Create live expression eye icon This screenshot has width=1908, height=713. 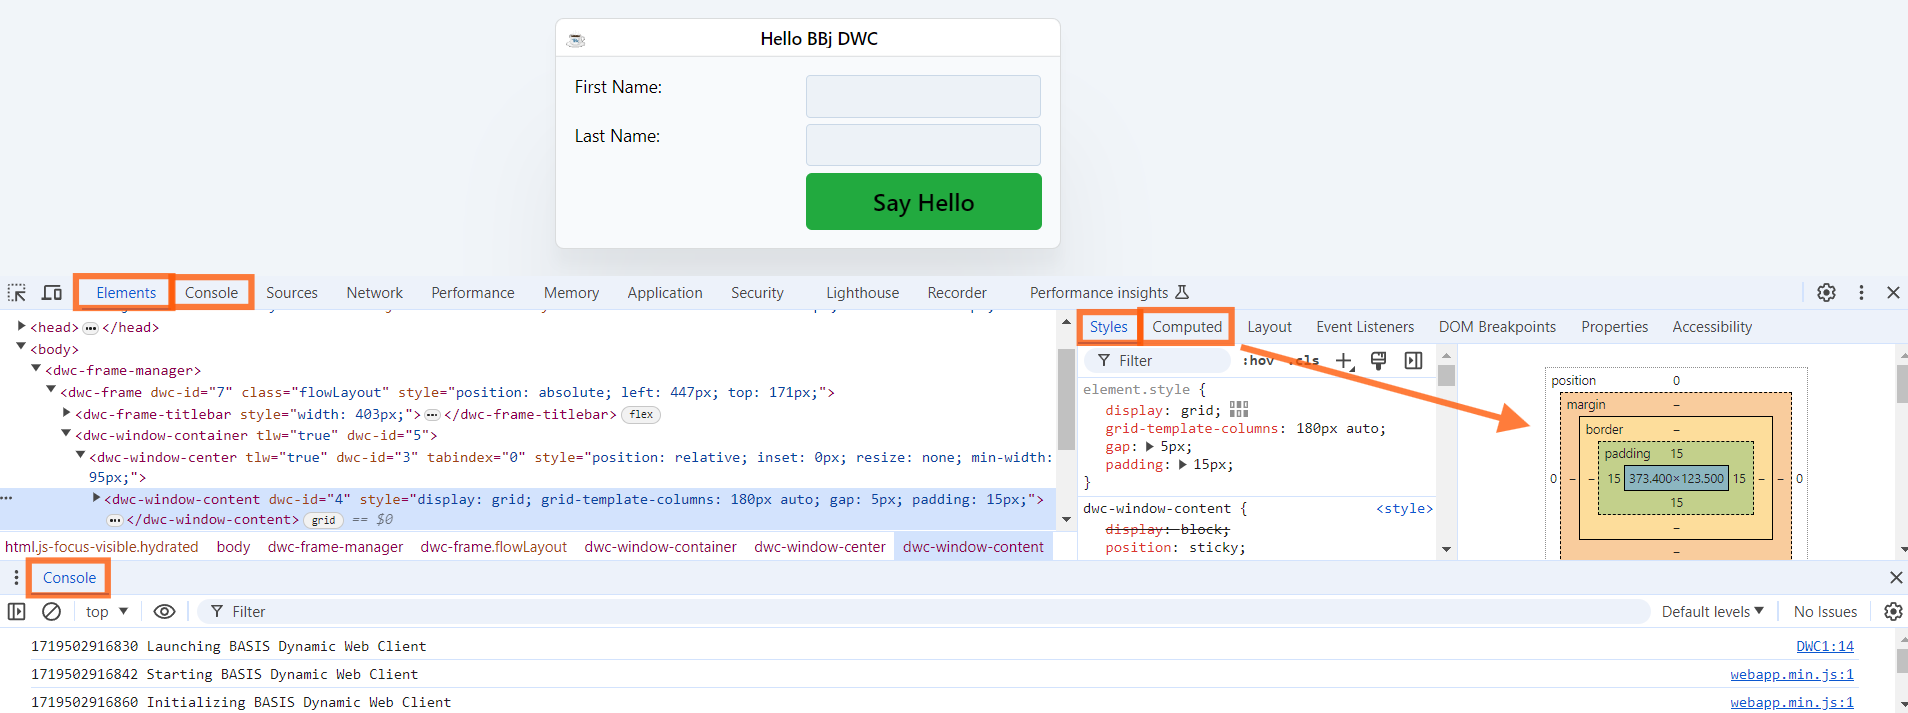coord(165,611)
